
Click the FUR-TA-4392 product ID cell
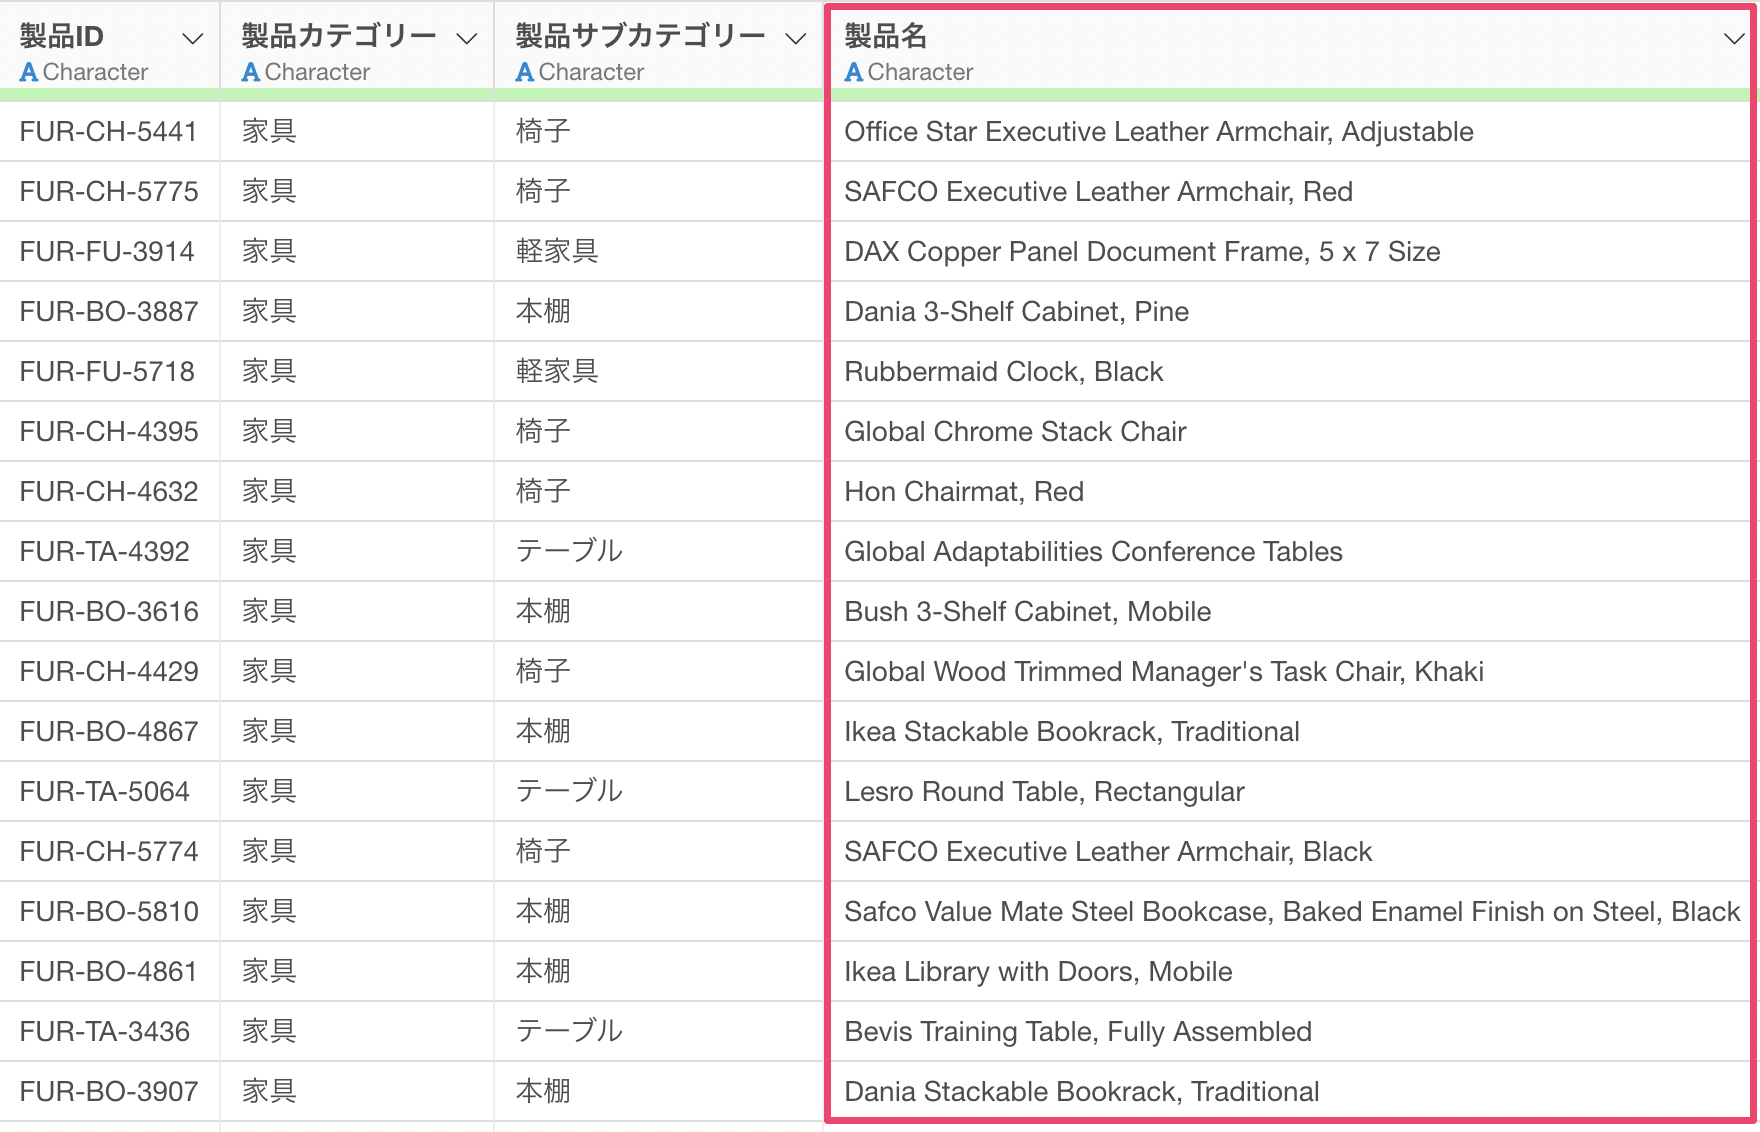(105, 552)
